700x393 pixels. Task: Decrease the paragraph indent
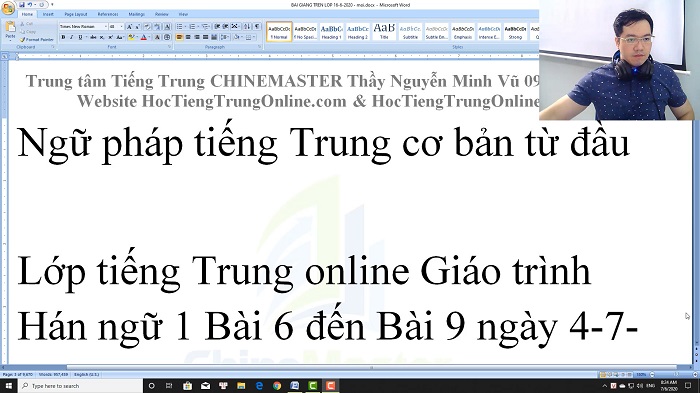point(217,26)
